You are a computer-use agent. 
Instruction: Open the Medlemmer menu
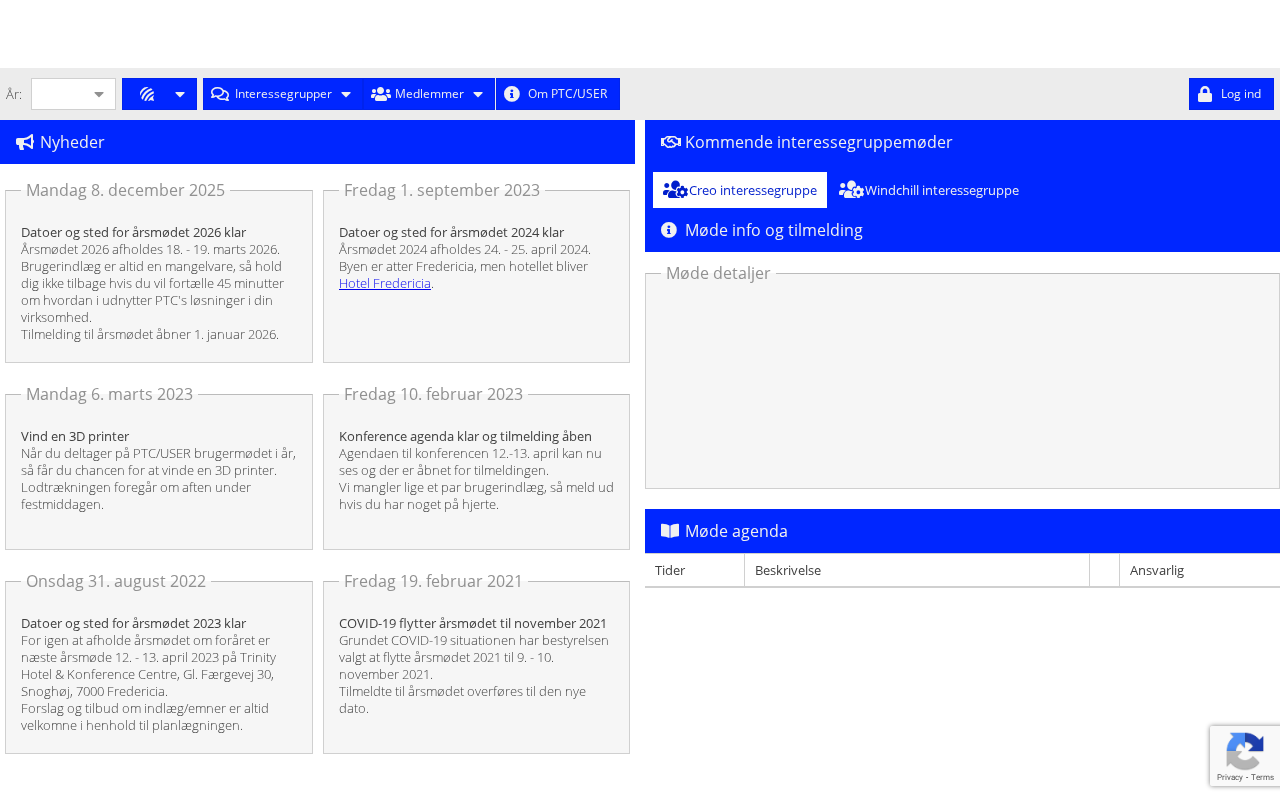(x=427, y=94)
